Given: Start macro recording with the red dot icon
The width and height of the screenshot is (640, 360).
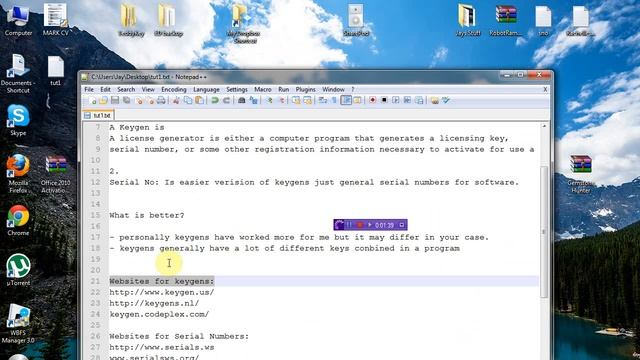Looking at the screenshot, I should click(372, 100).
